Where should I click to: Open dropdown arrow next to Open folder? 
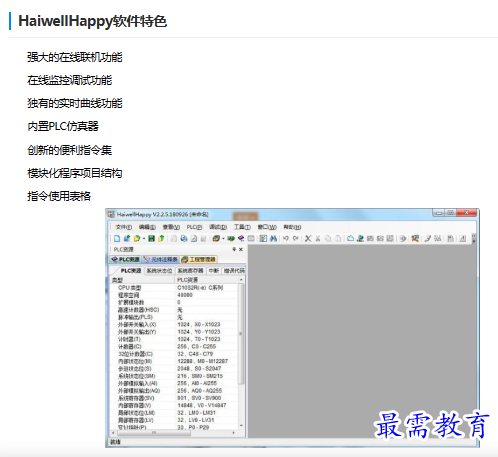(144, 239)
